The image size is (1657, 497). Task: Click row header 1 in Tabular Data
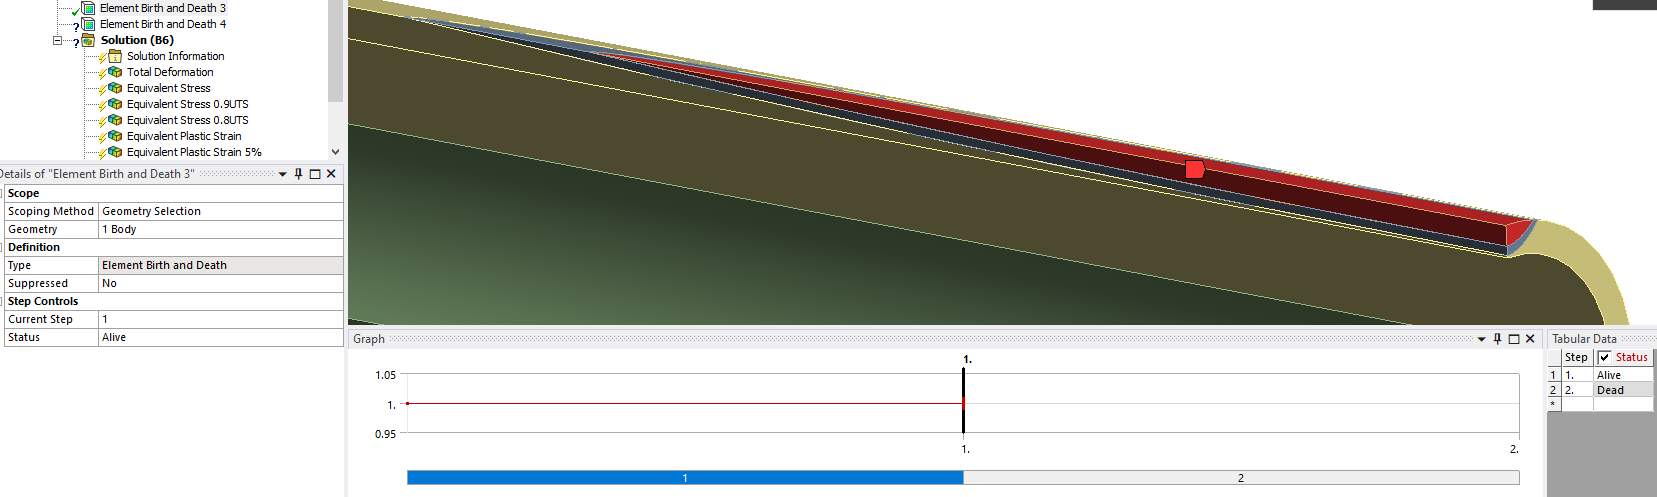tap(1553, 375)
